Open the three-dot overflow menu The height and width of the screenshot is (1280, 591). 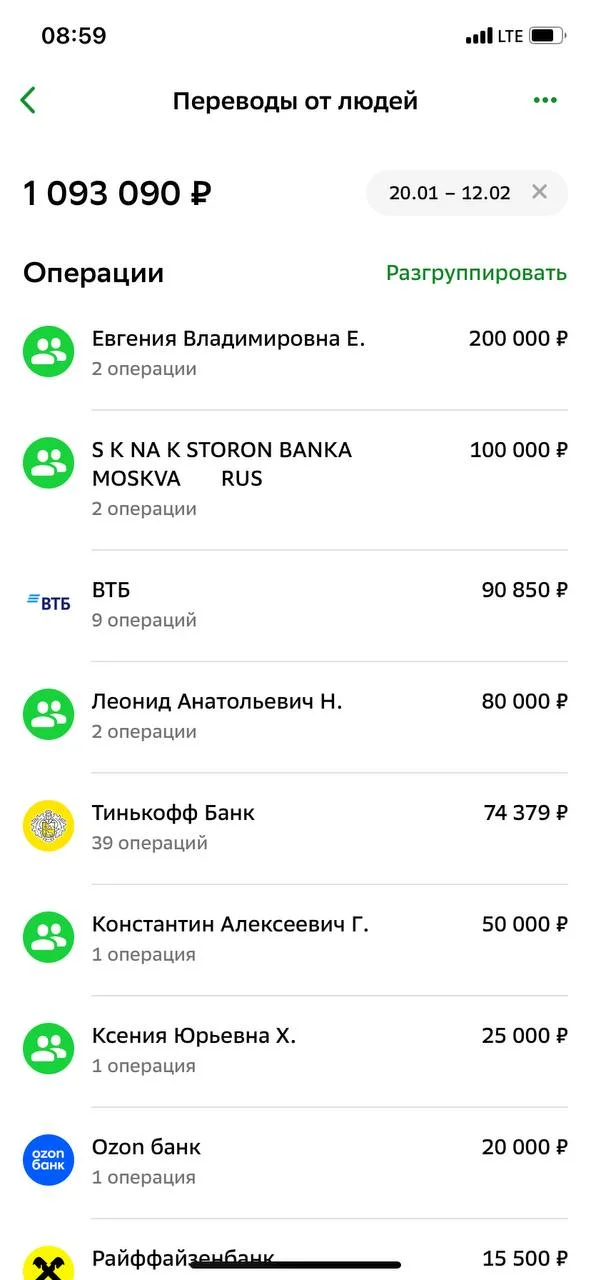pyautogui.click(x=545, y=100)
